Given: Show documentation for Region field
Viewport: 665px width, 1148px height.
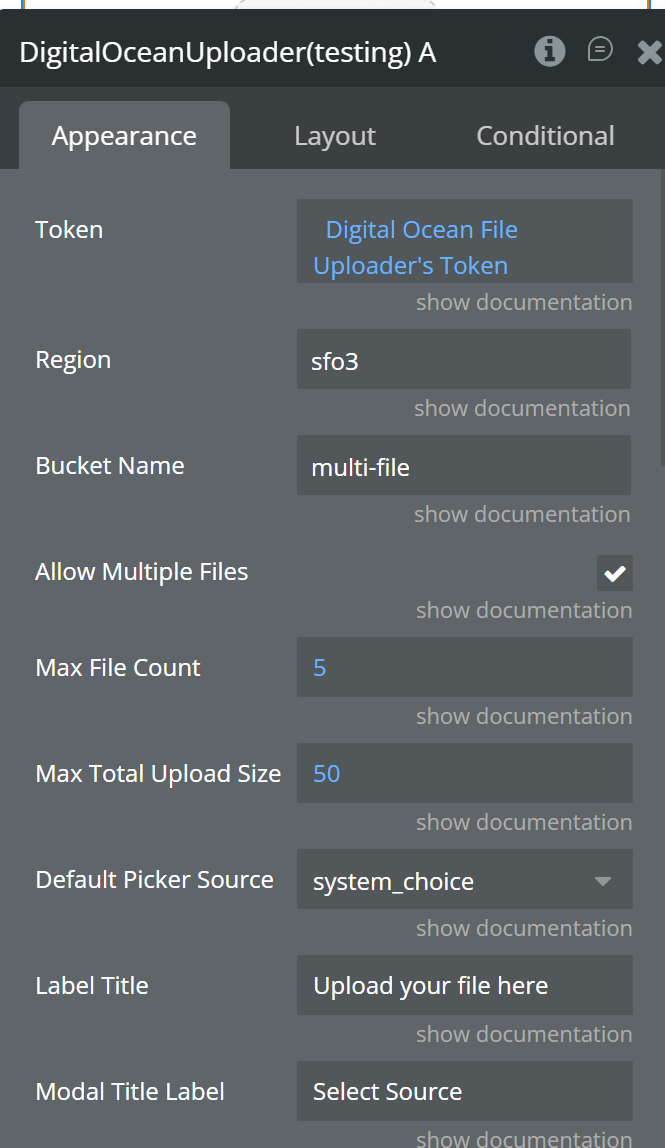Looking at the screenshot, I should (x=522, y=408).
